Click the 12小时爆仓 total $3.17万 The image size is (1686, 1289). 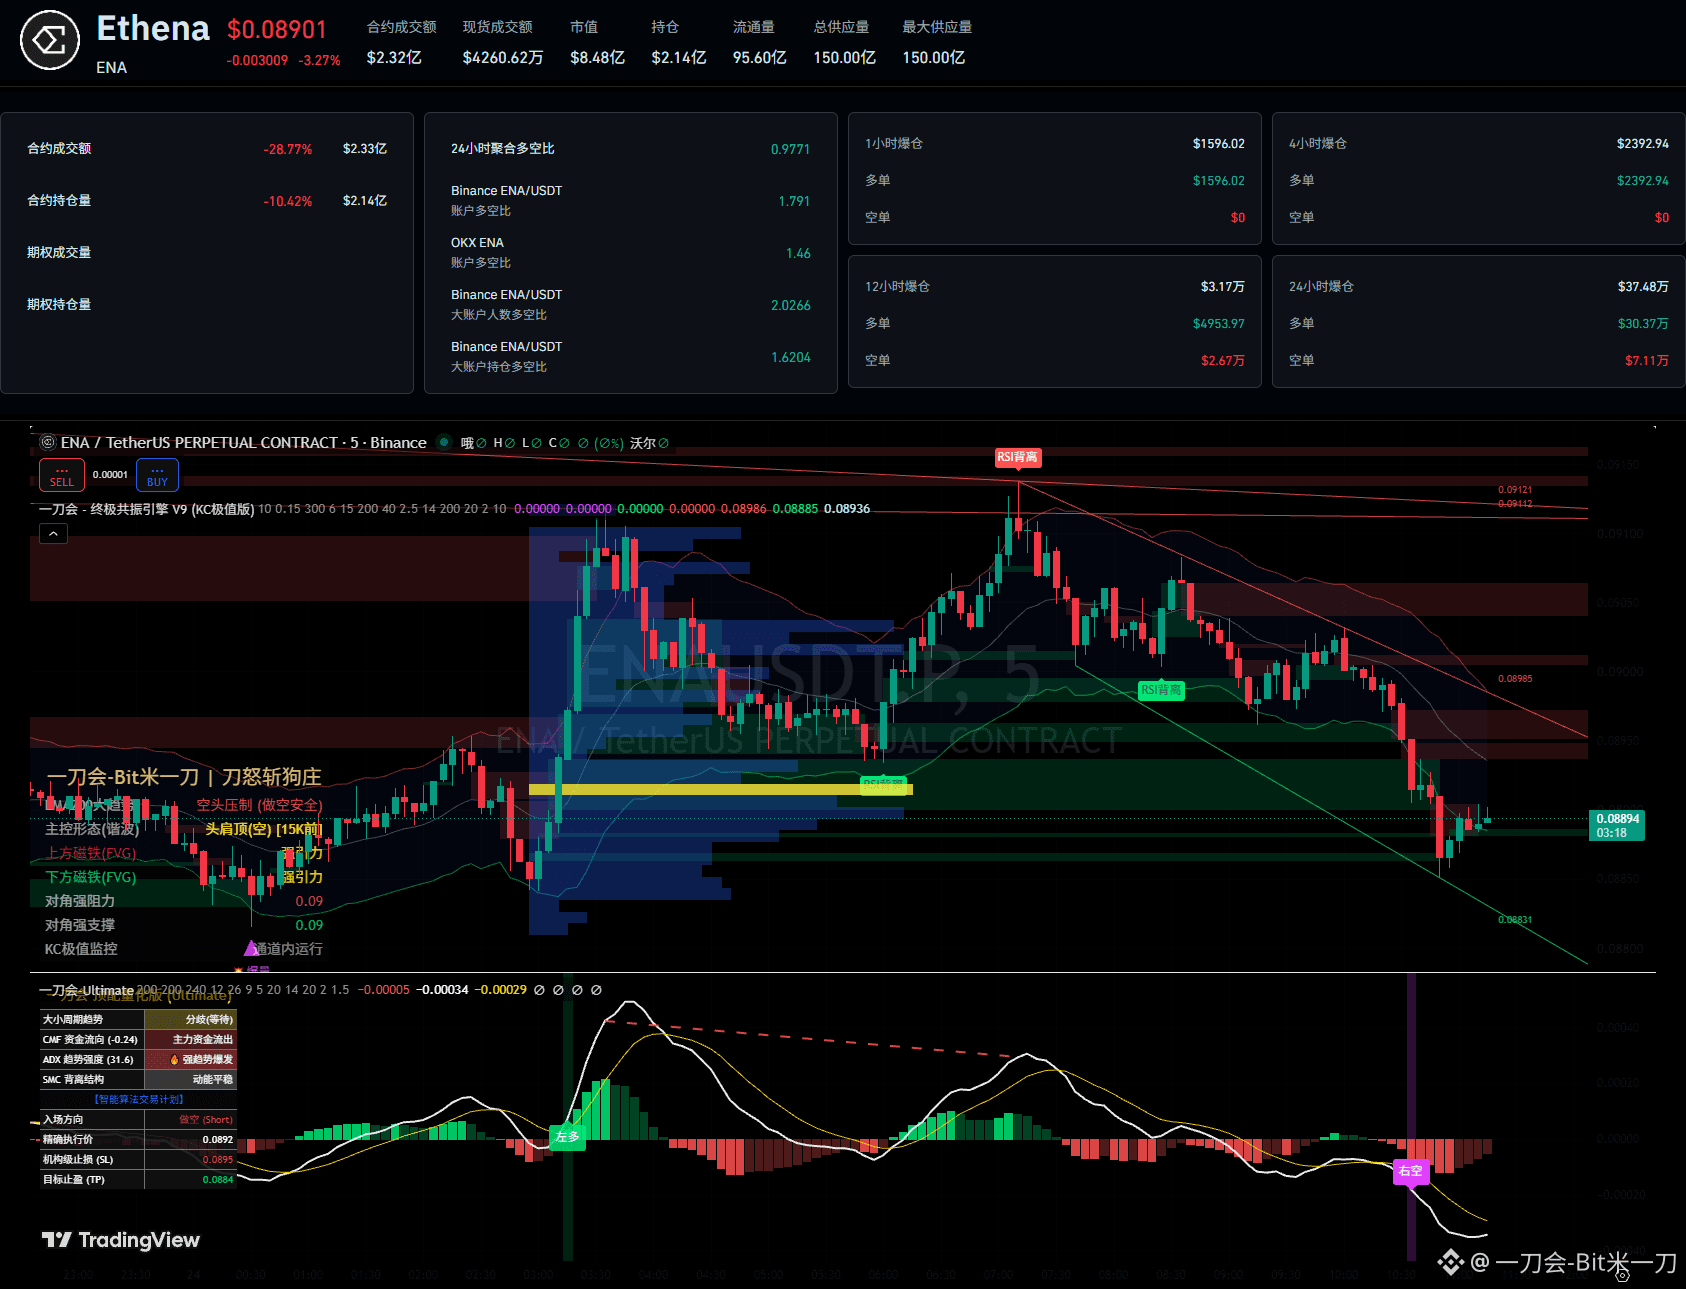coord(1222,286)
